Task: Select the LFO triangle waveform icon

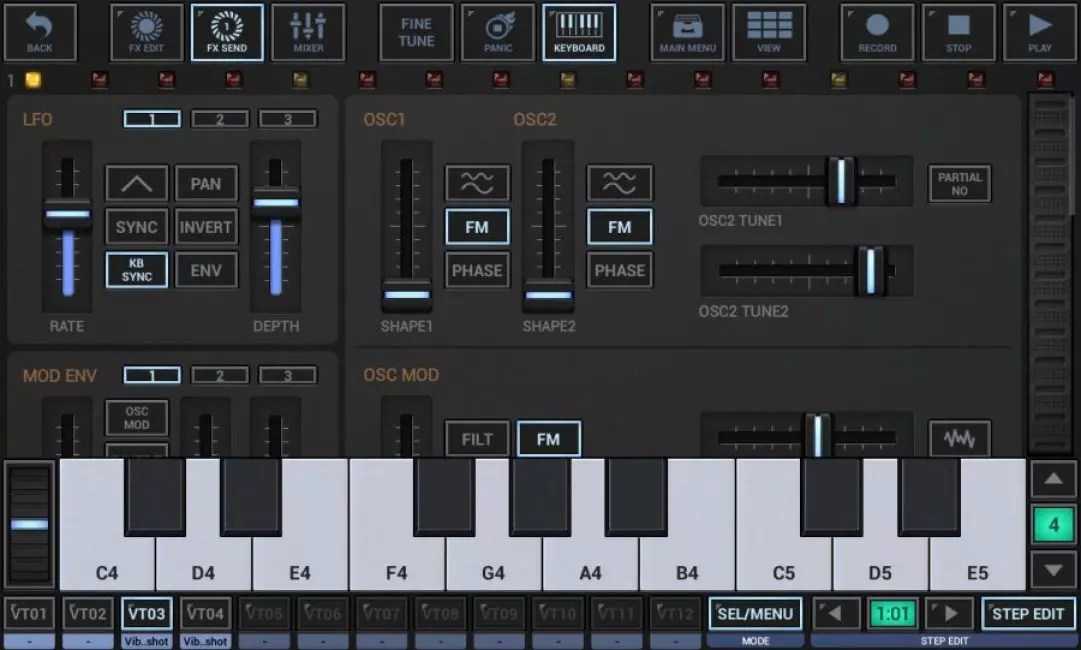Action: click(x=137, y=184)
